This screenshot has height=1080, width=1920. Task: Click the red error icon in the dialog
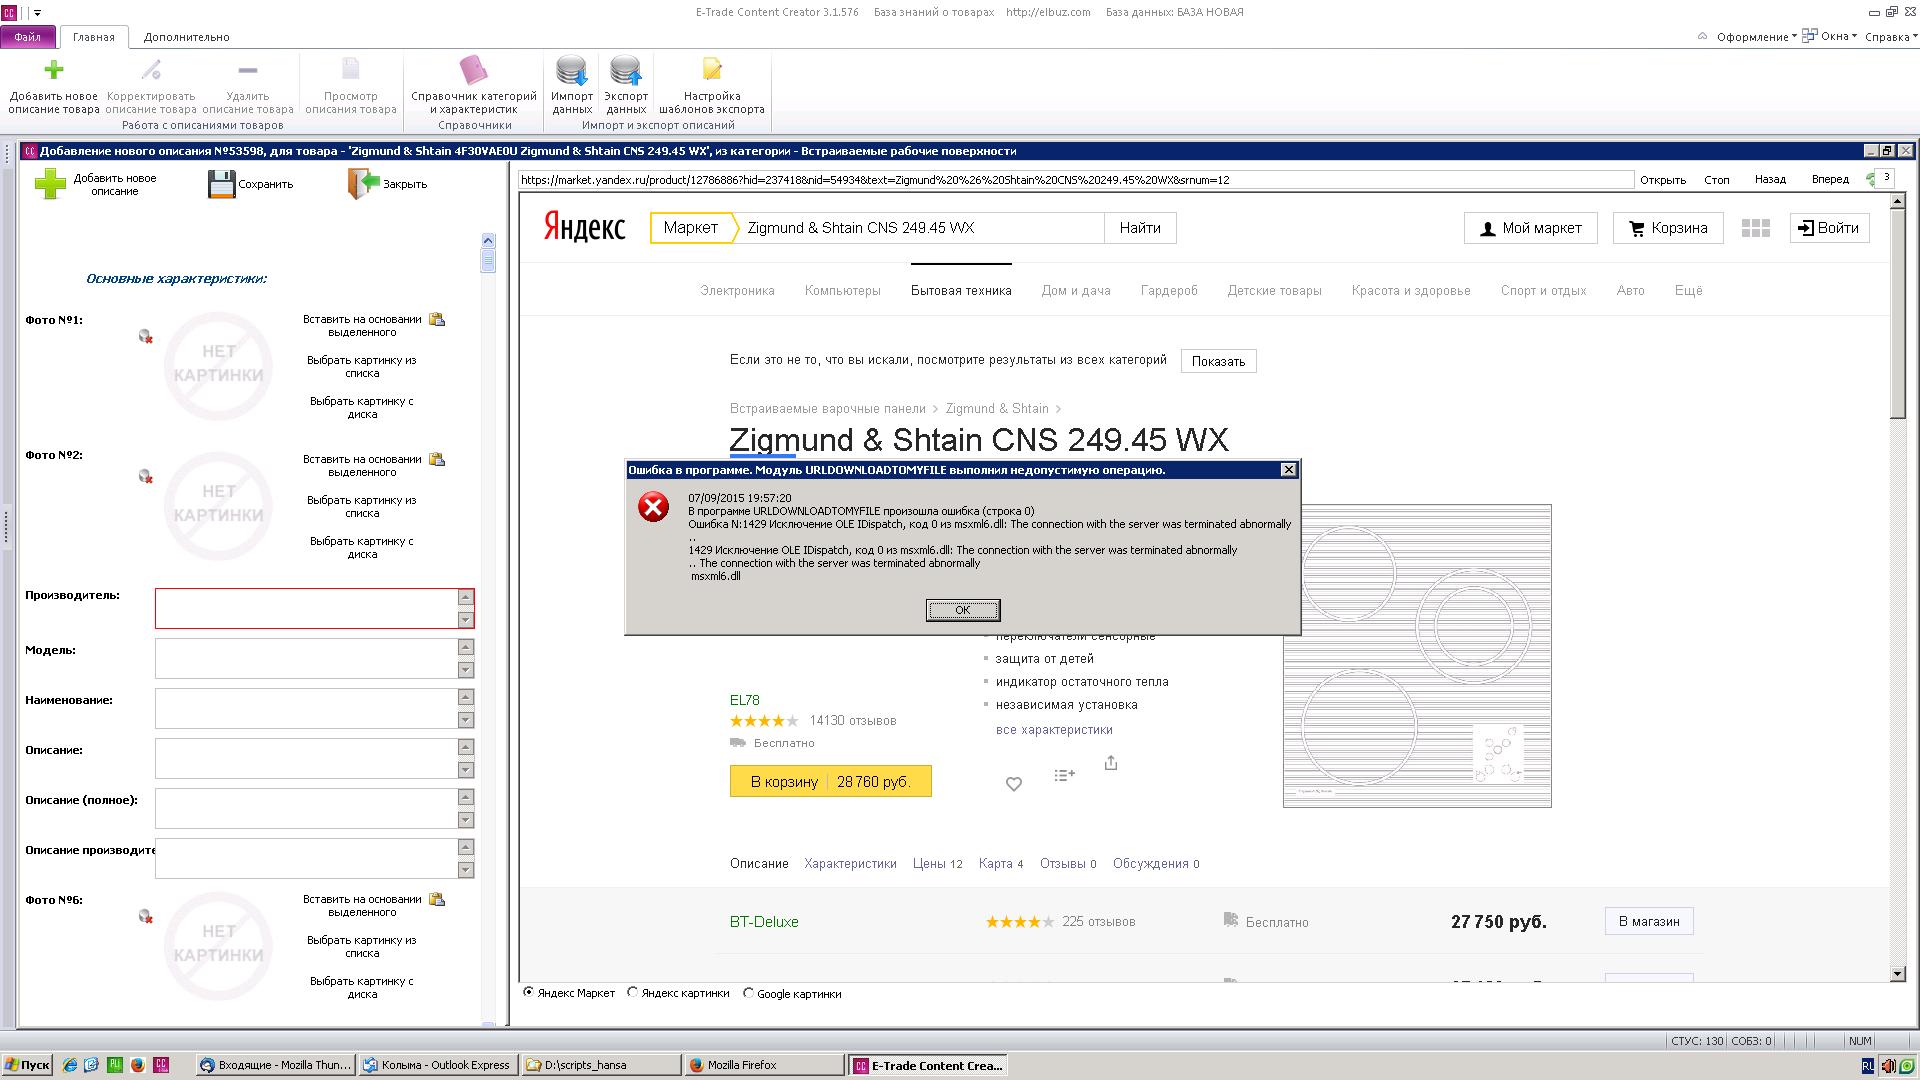point(654,507)
